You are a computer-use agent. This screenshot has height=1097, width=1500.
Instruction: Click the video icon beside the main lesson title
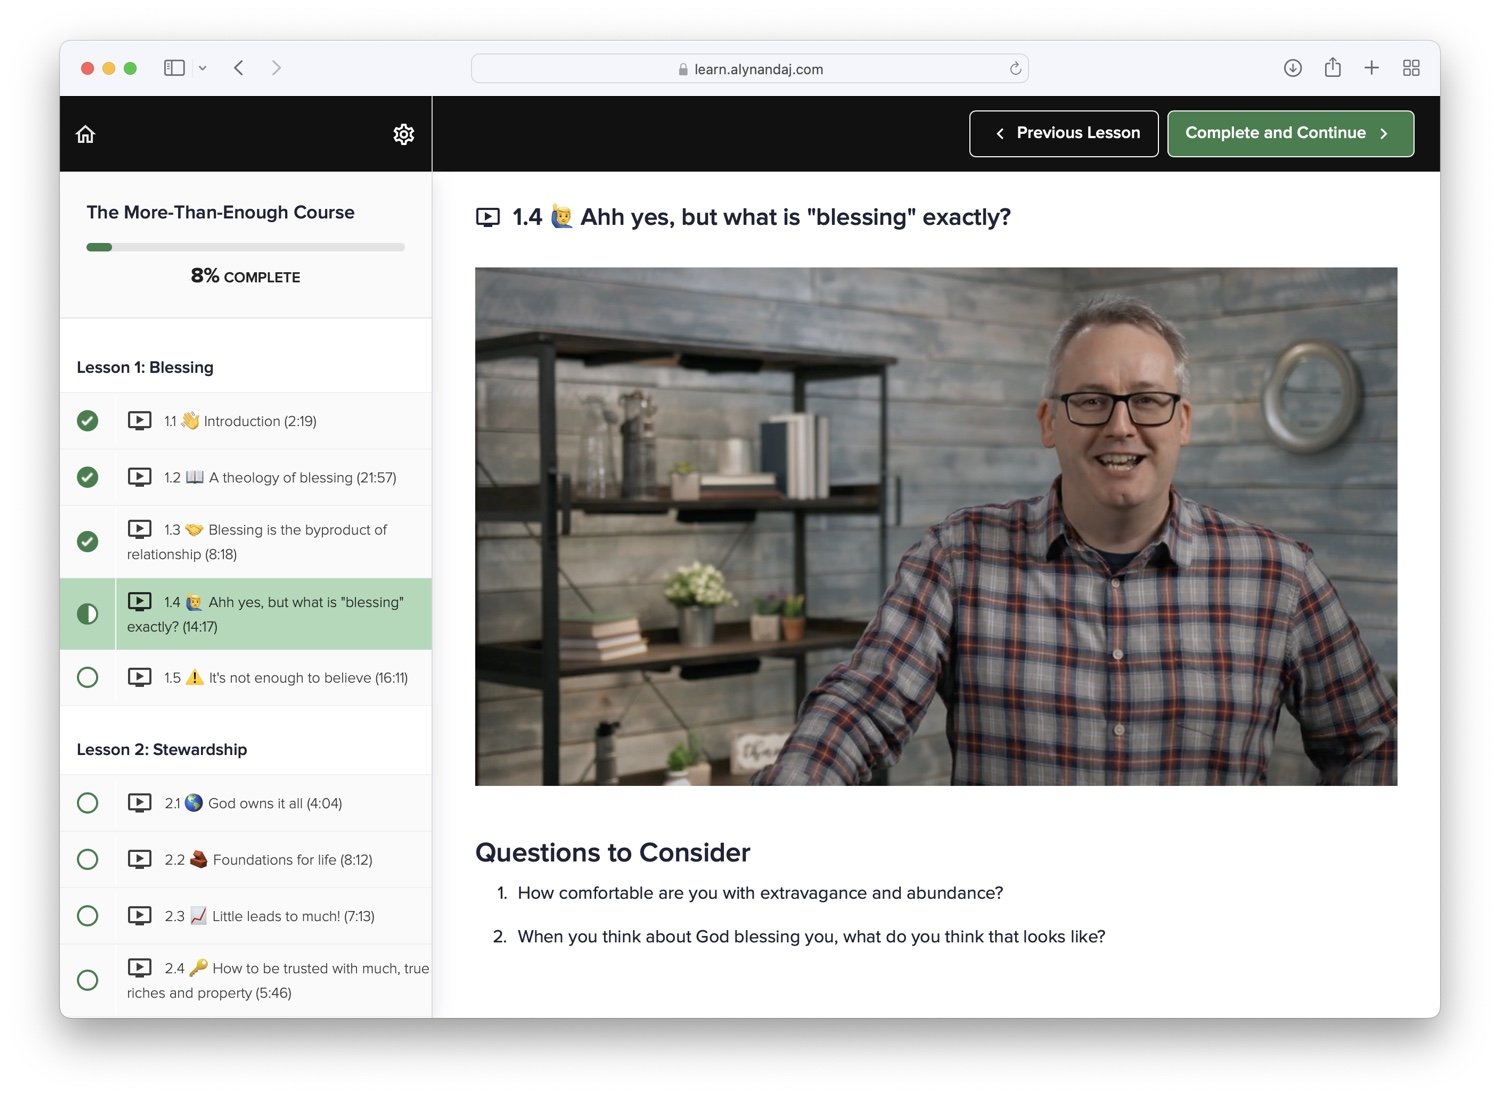pos(488,217)
